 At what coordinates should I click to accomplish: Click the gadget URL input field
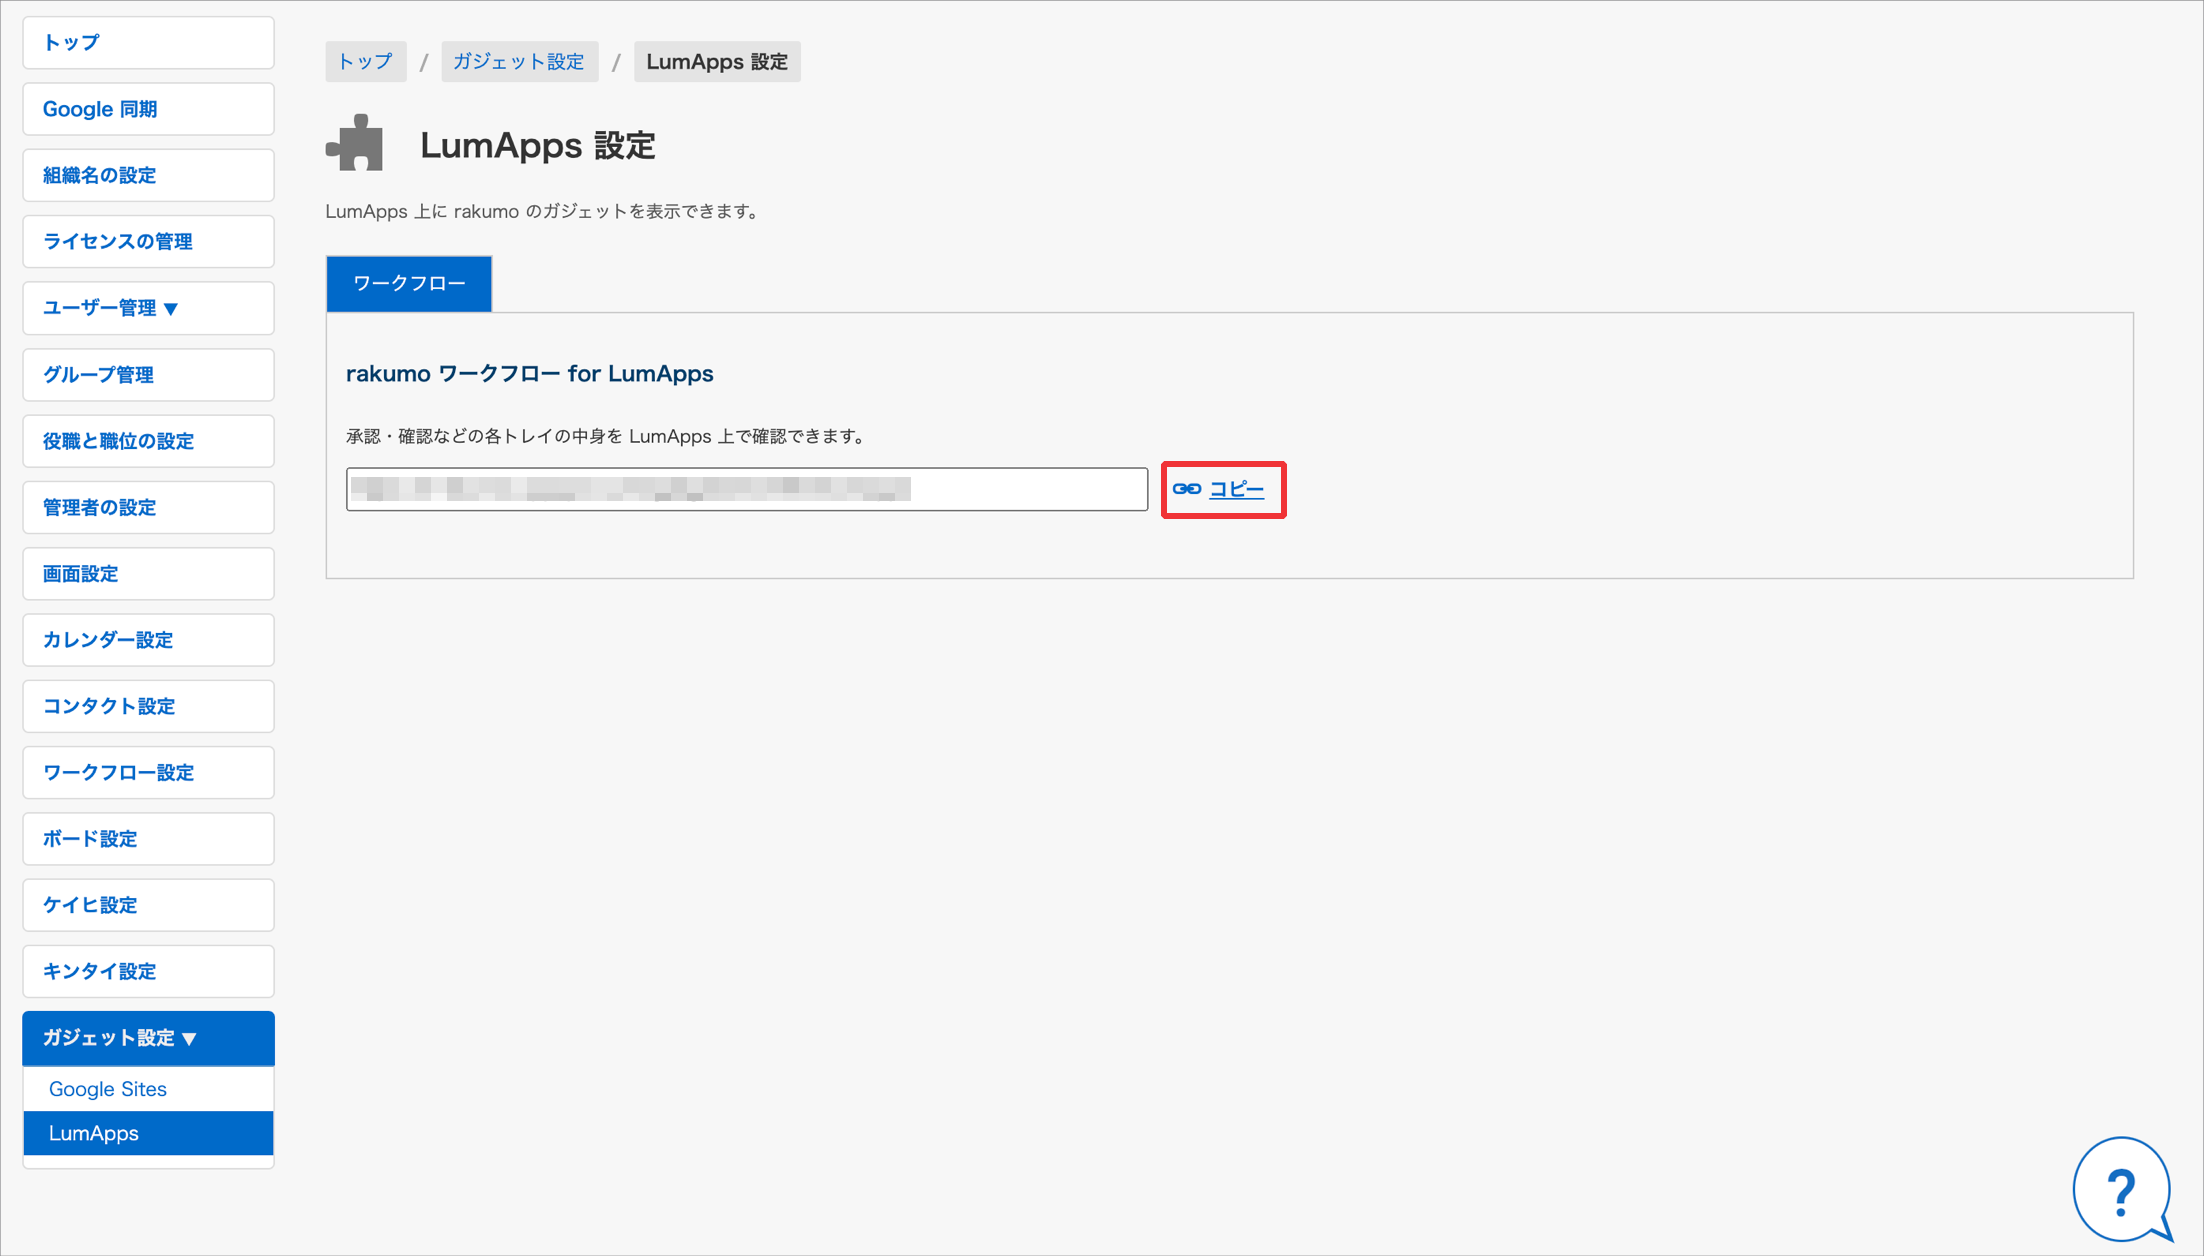pos(747,489)
